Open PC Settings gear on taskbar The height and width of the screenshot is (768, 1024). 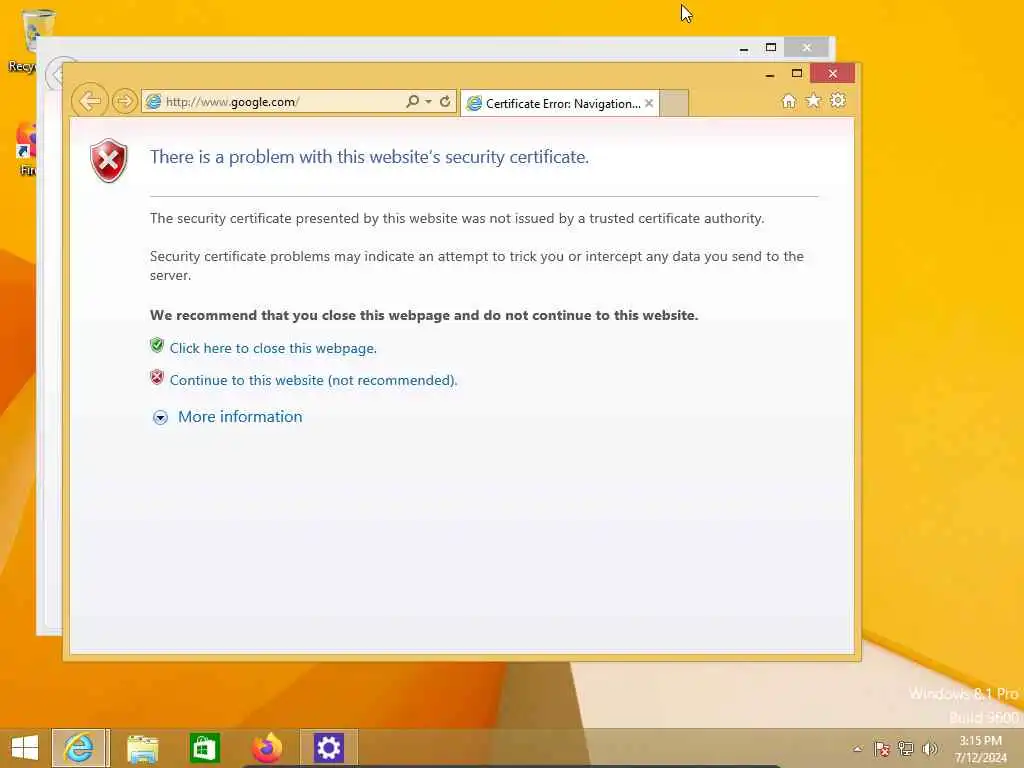pos(328,748)
